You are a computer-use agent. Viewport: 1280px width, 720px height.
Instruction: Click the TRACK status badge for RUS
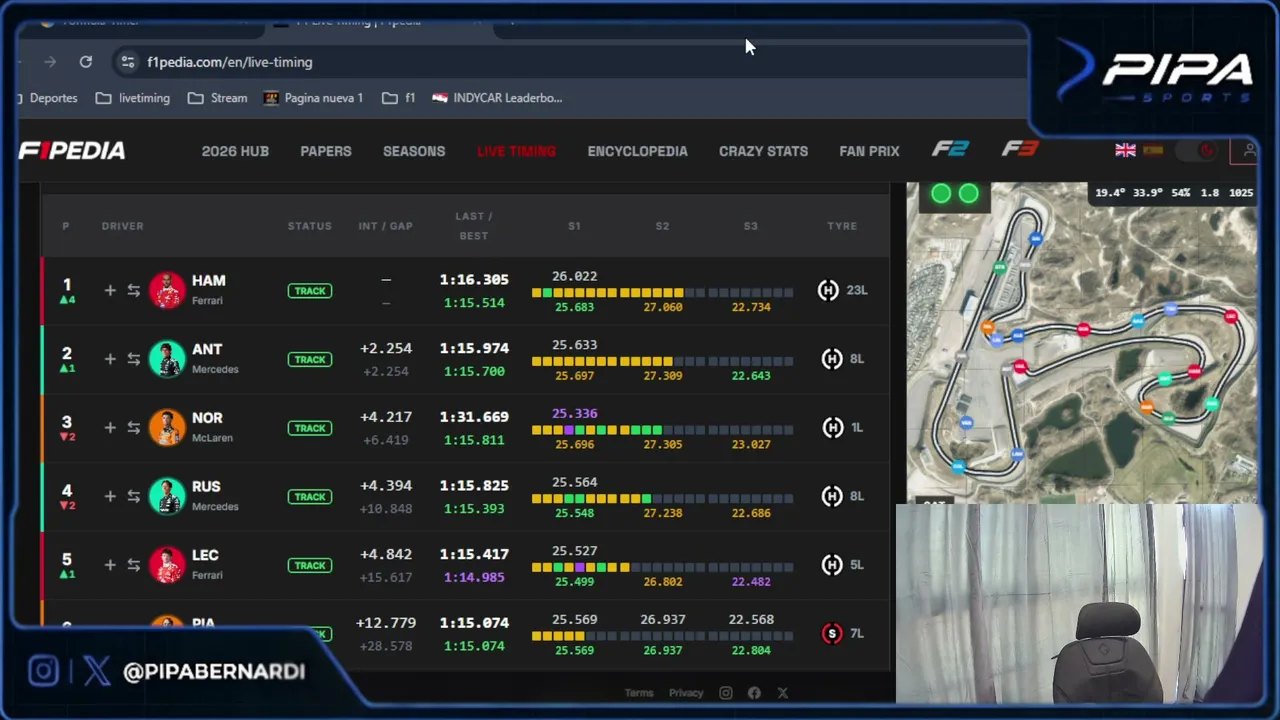pos(310,497)
